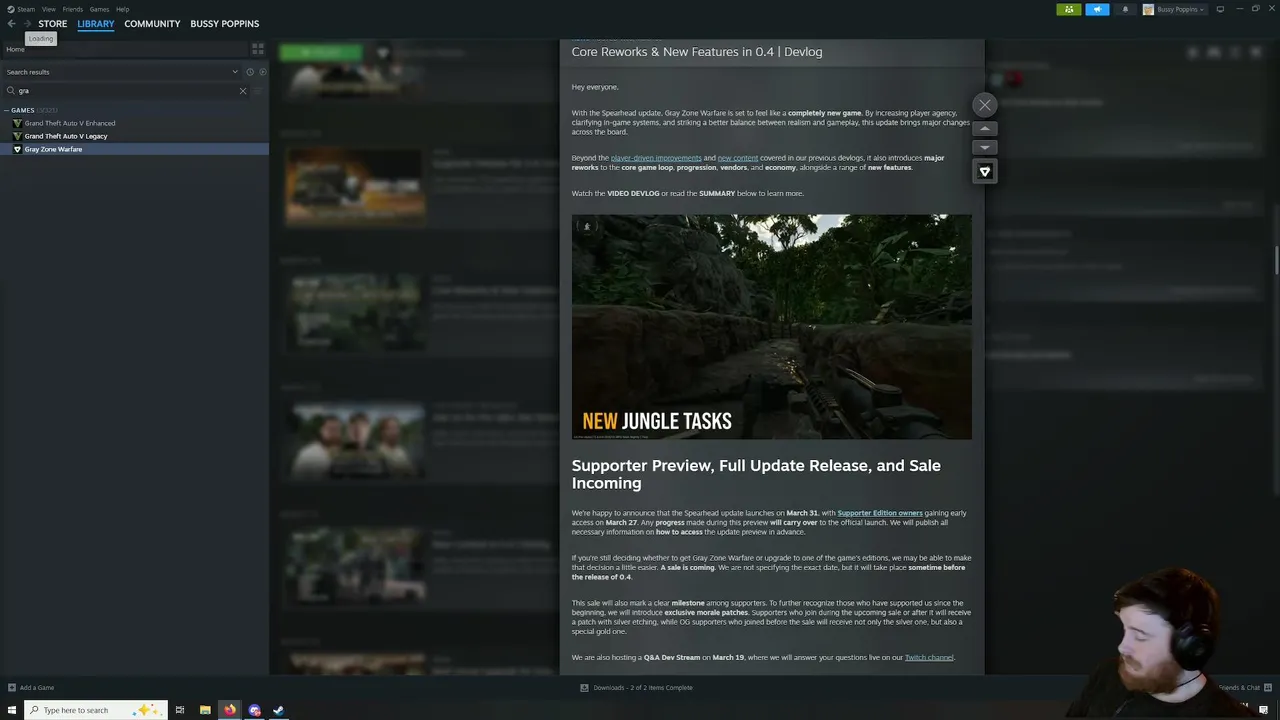The height and width of the screenshot is (720, 1280).
Task: Click the Bussy Poppins avatar image
Action: 1148,9
